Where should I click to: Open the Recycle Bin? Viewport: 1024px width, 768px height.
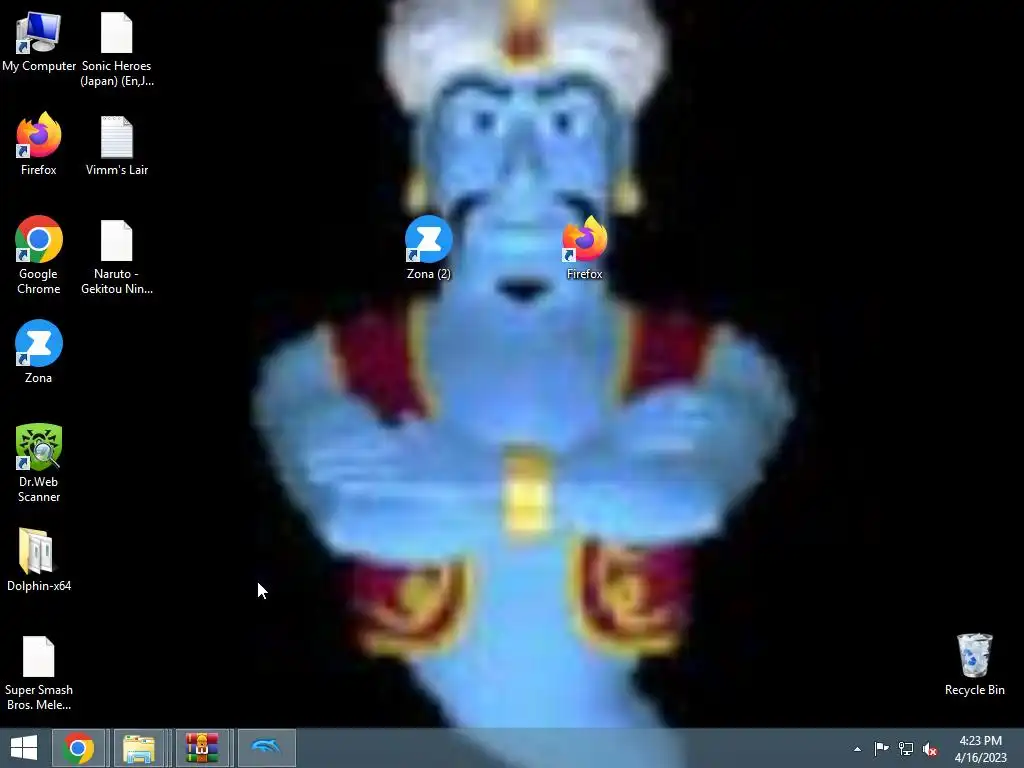[x=974, y=664]
